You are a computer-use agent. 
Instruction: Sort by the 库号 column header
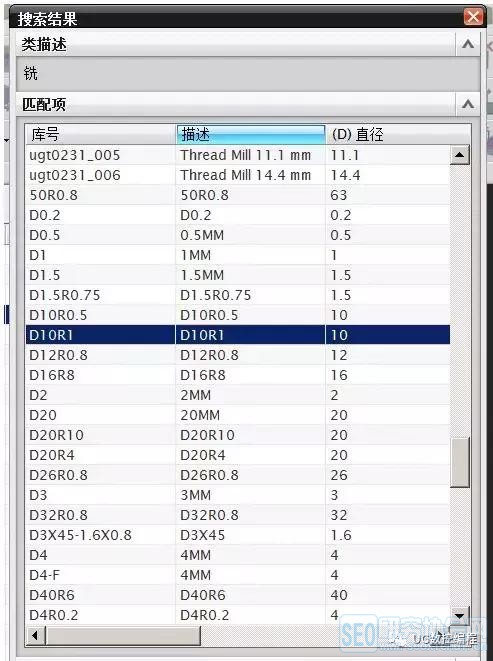[x=100, y=135]
